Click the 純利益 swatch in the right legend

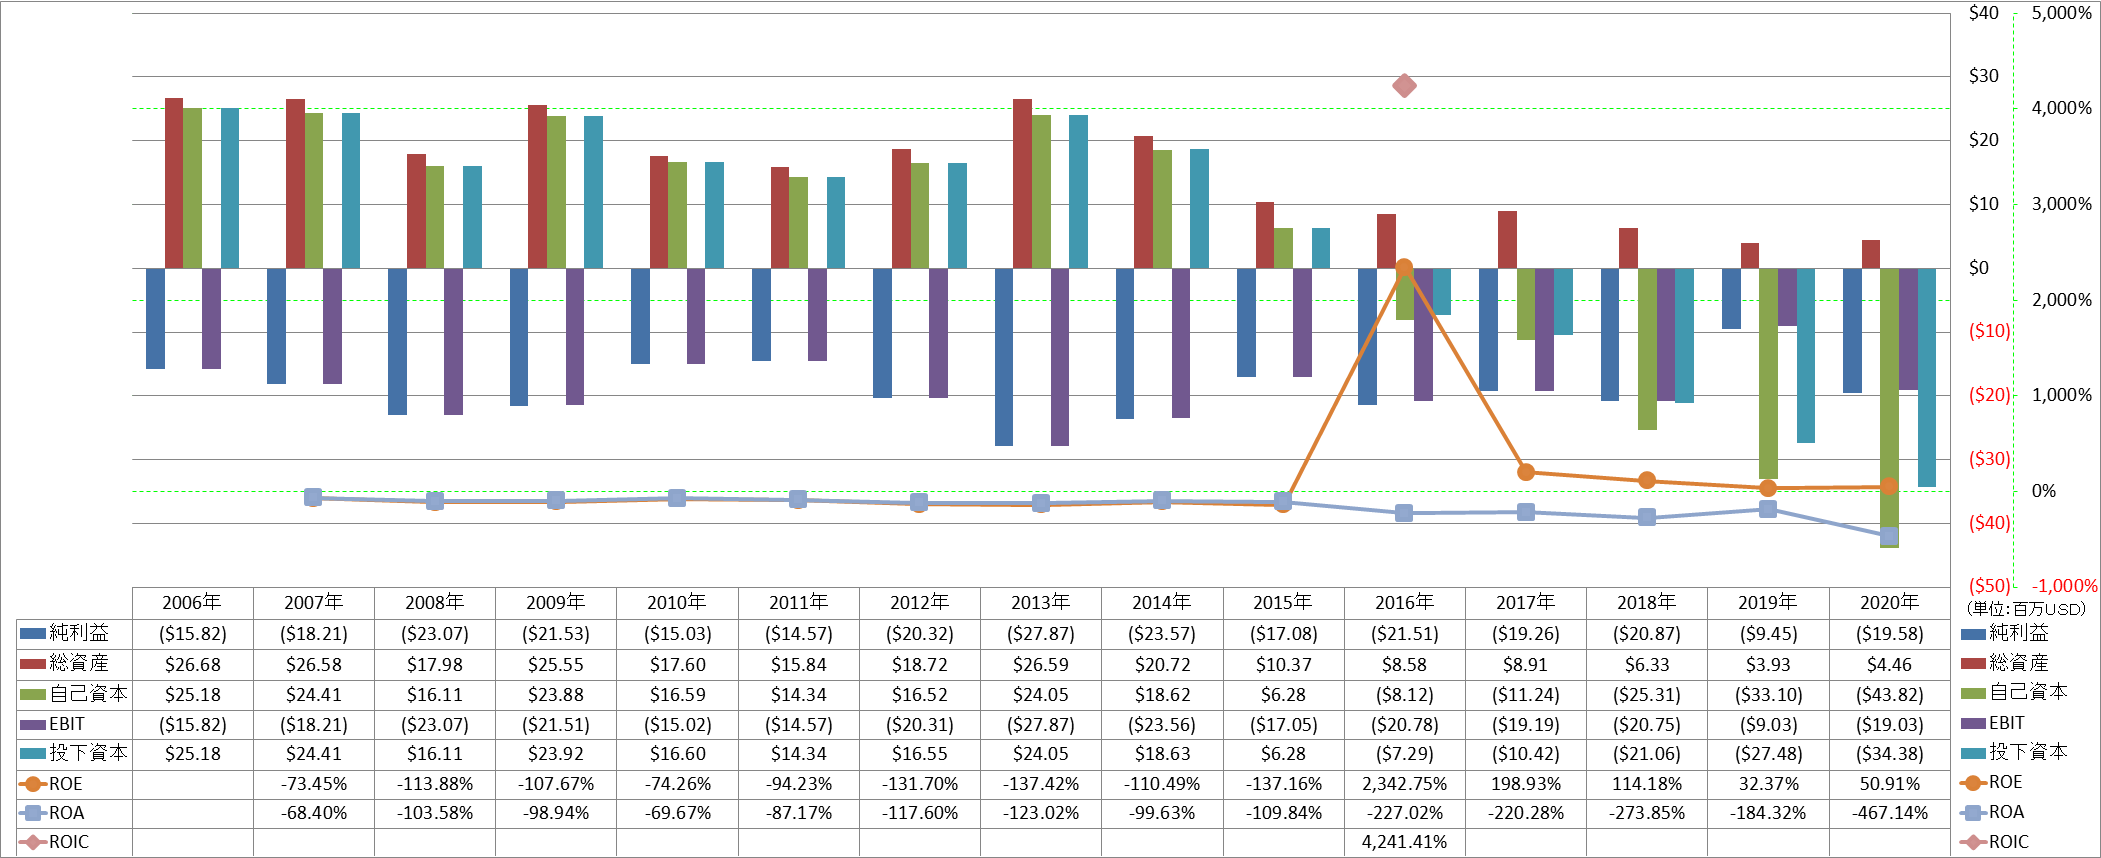pos(1973,634)
